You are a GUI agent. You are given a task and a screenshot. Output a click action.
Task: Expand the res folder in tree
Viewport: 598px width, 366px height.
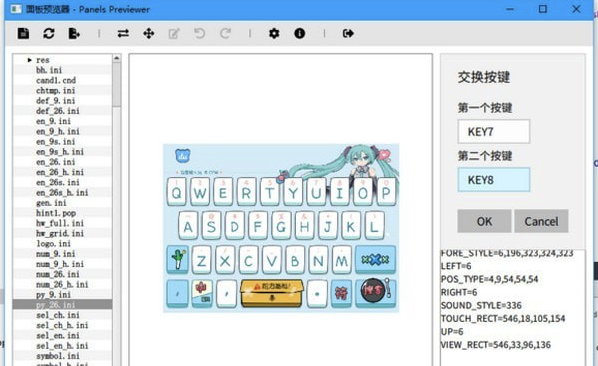click(29, 60)
